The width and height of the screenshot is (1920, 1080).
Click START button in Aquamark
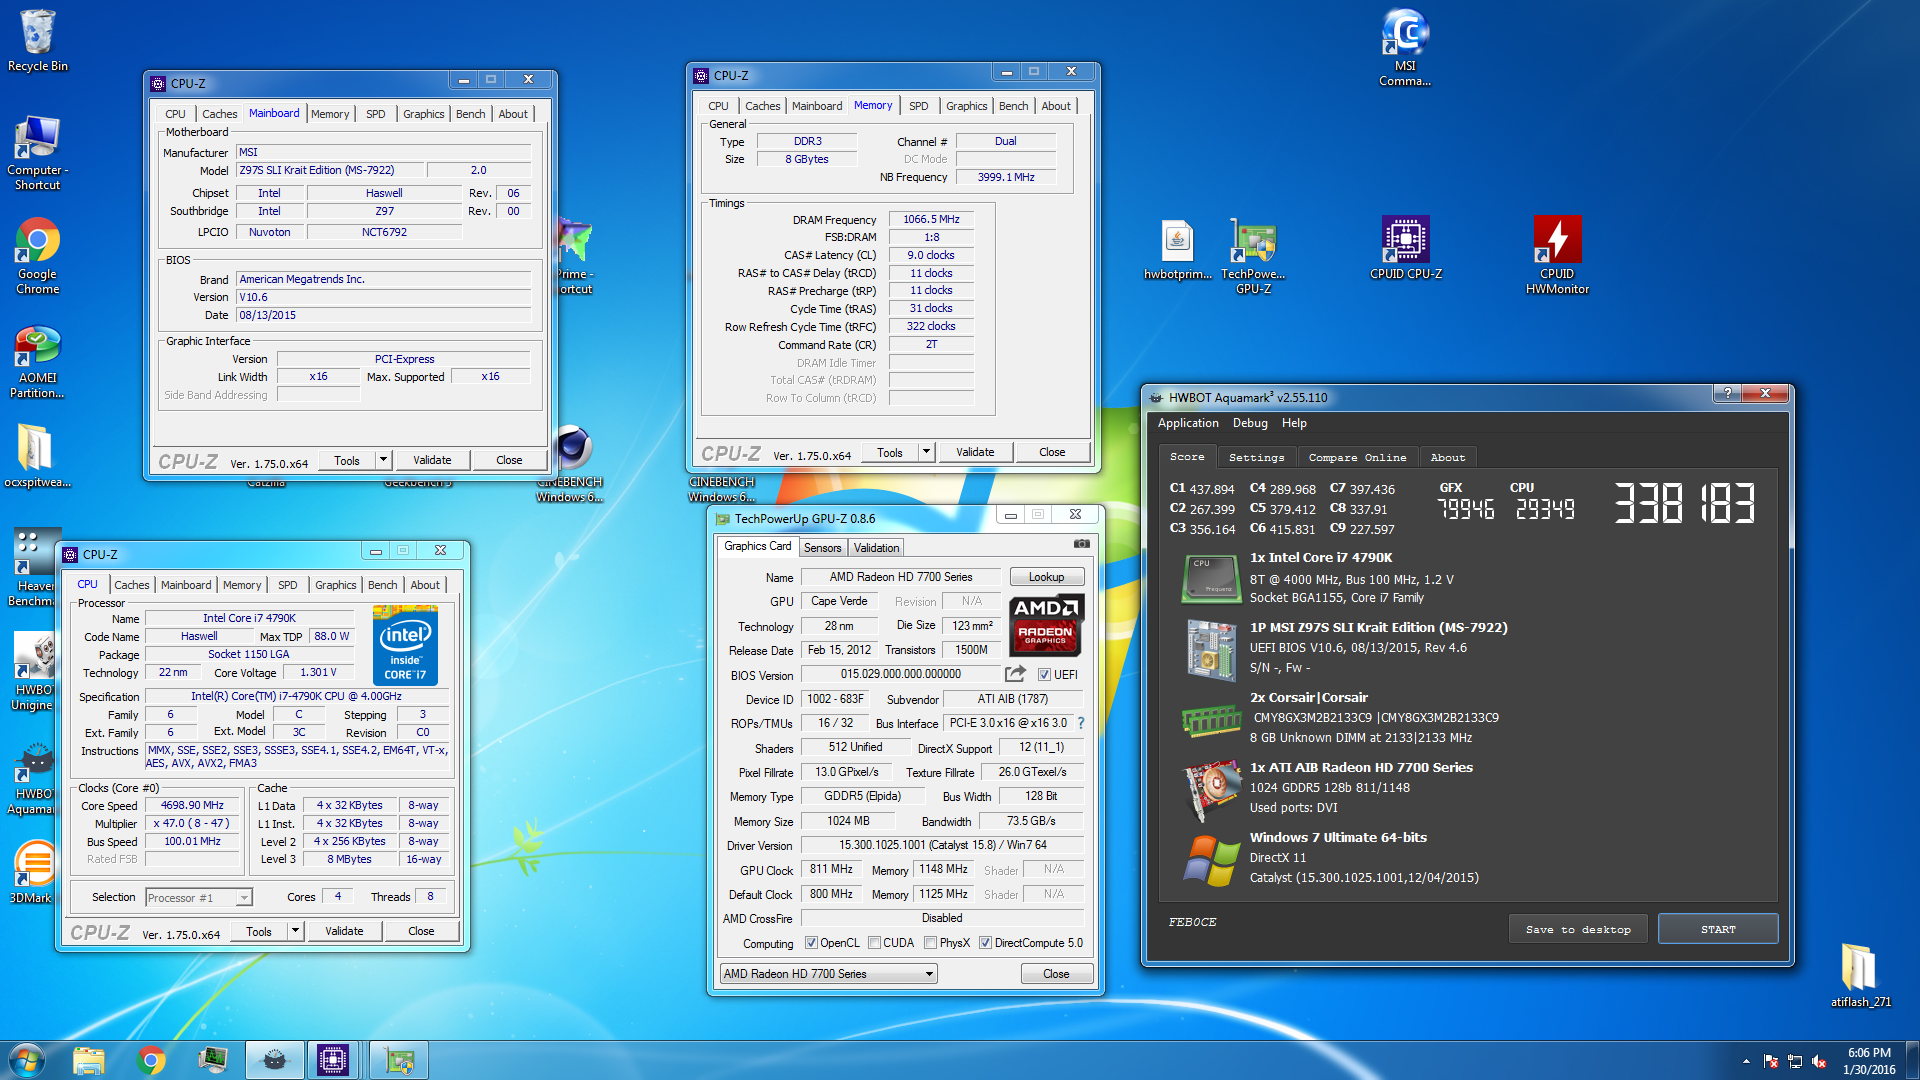(x=1718, y=929)
